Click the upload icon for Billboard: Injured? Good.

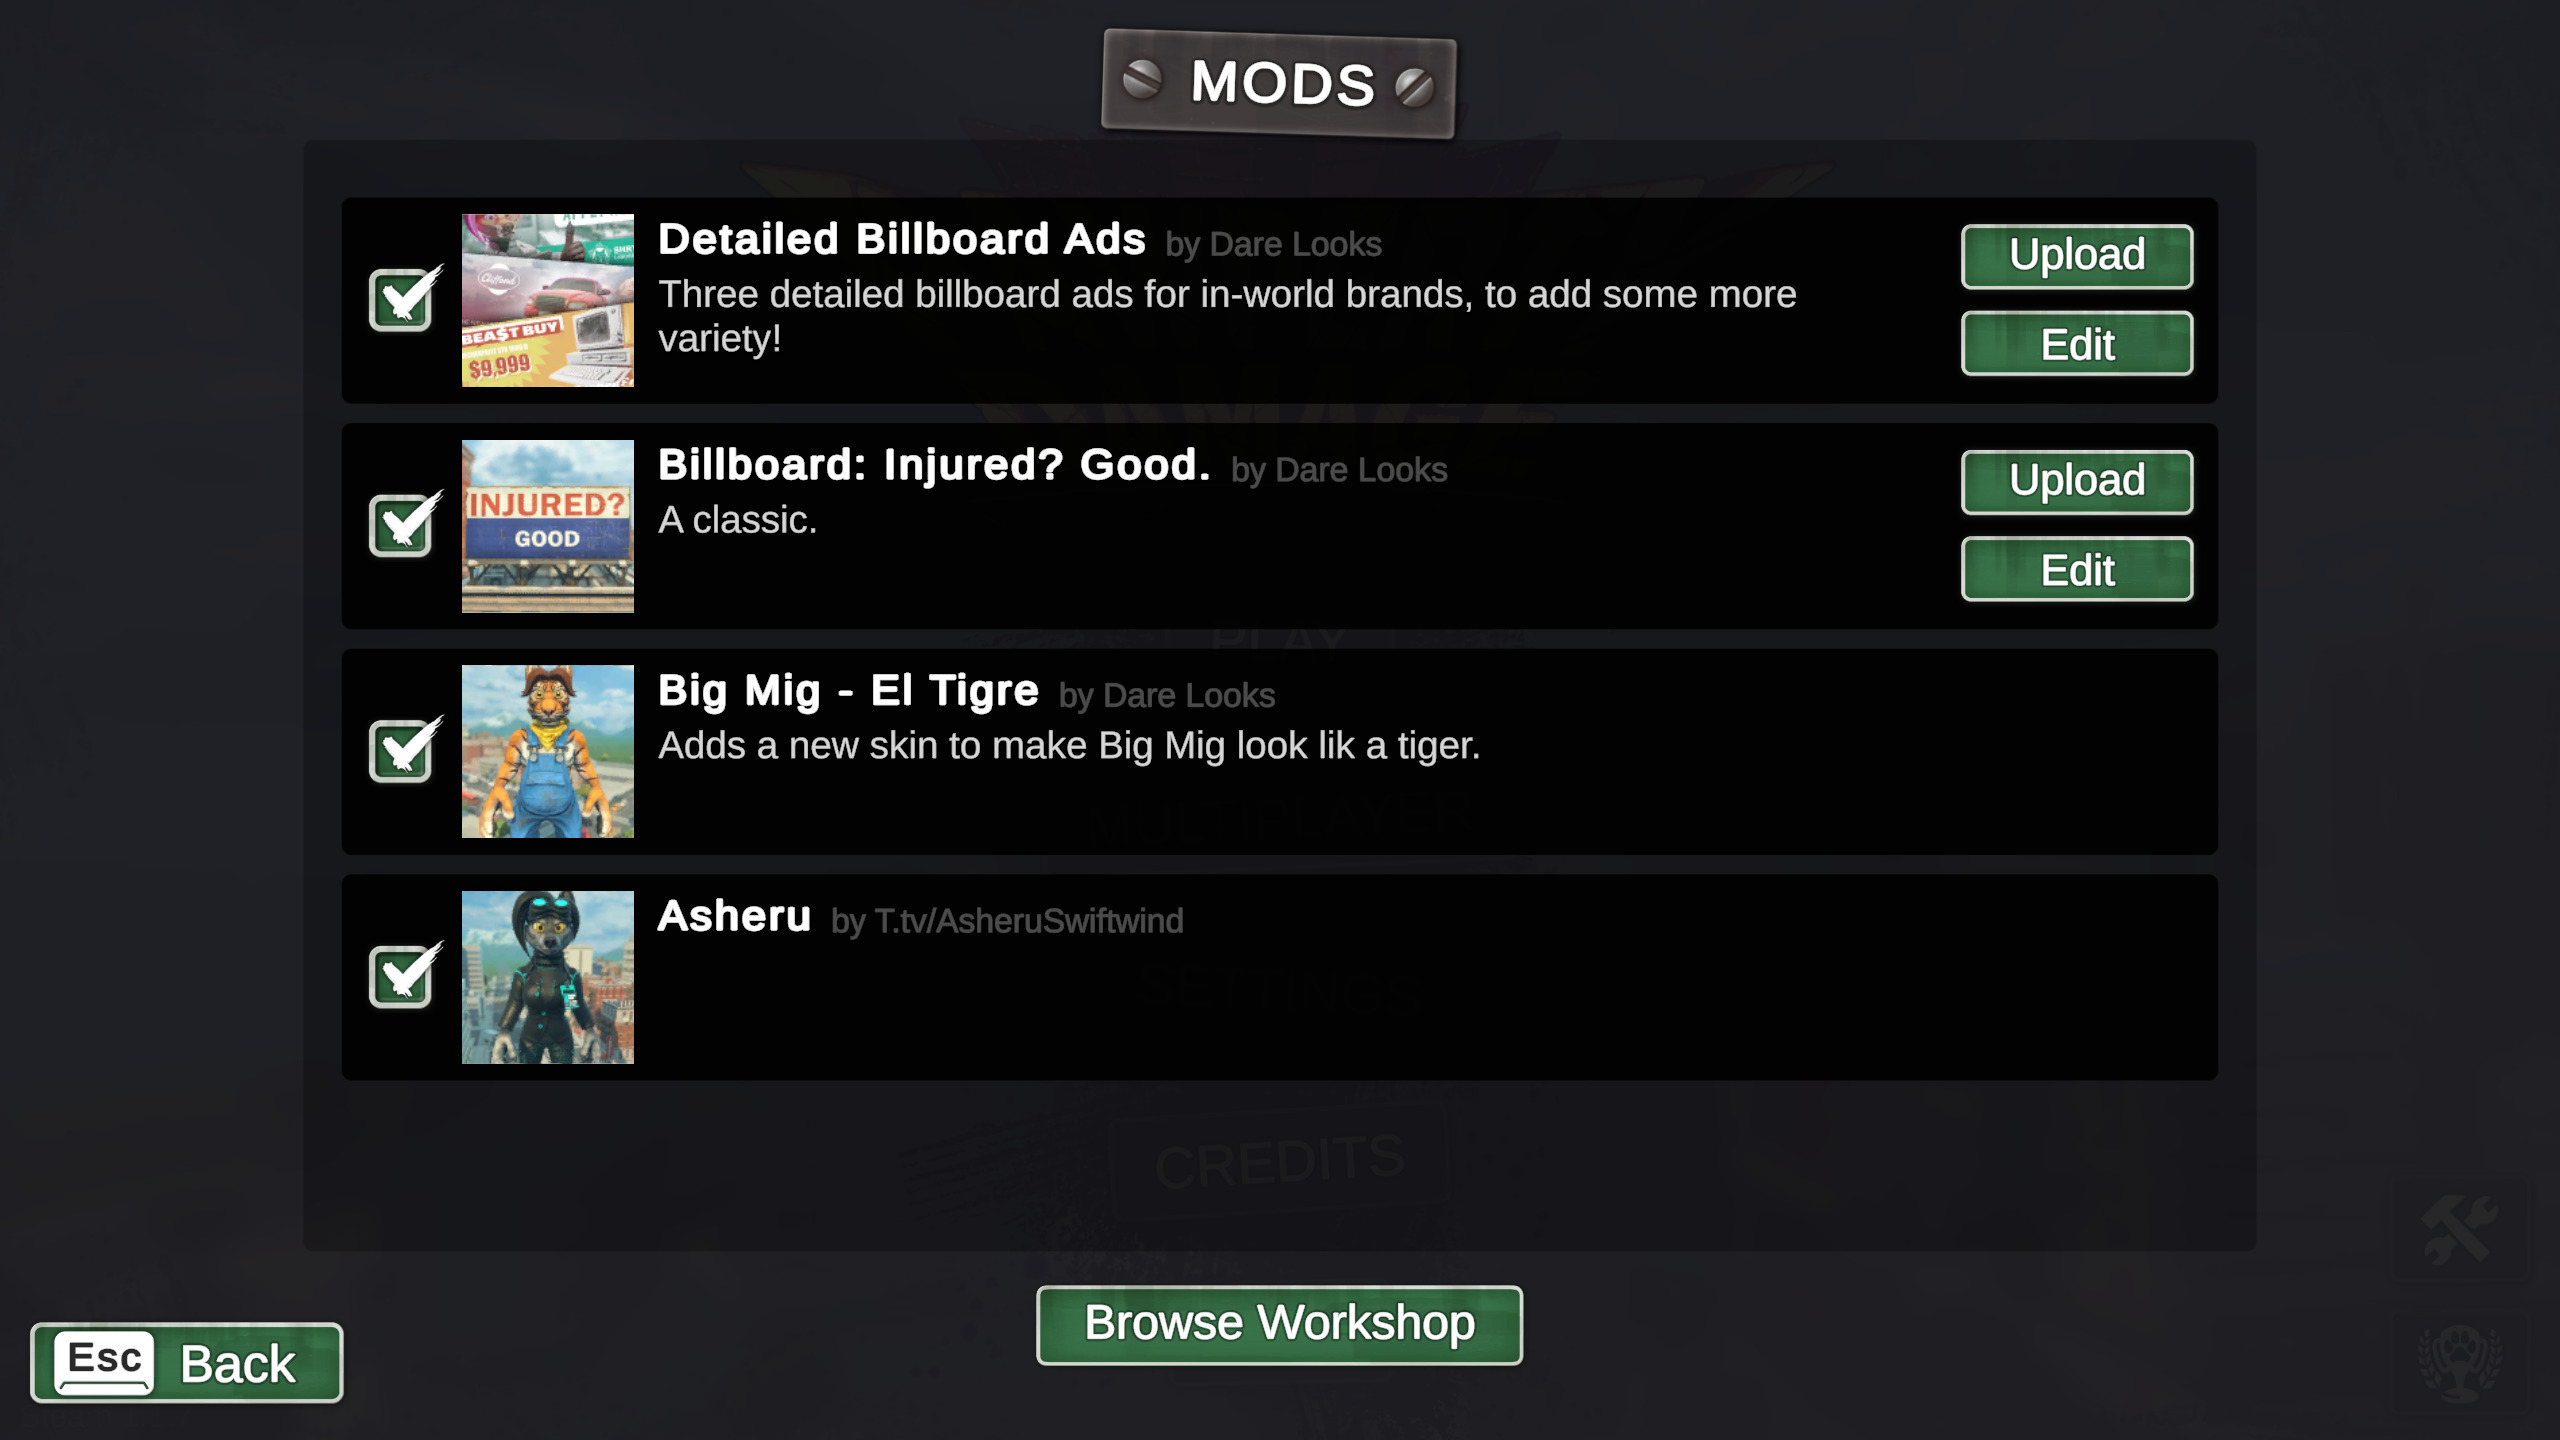pos(2076,478)
